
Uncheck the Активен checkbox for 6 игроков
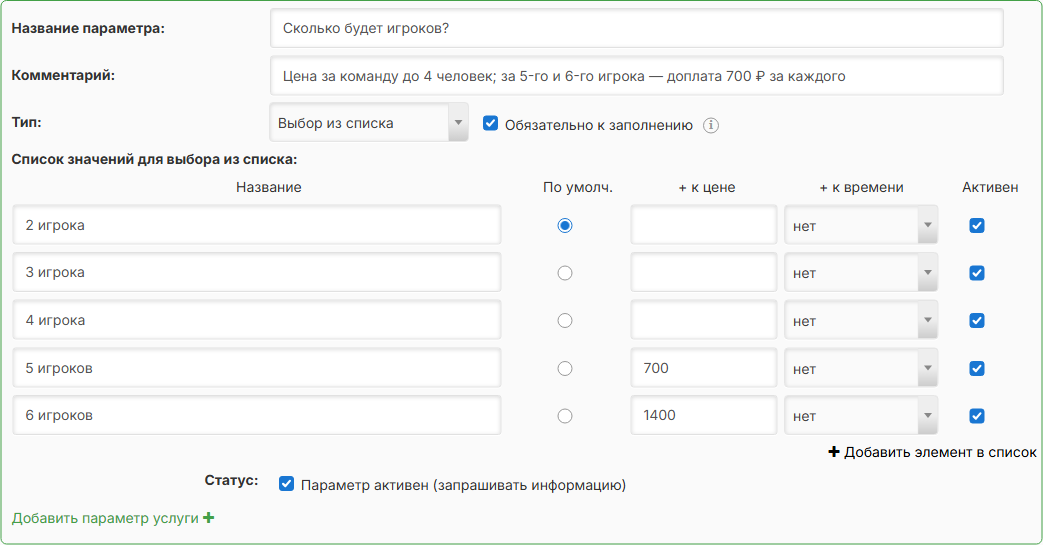(976, 416)
